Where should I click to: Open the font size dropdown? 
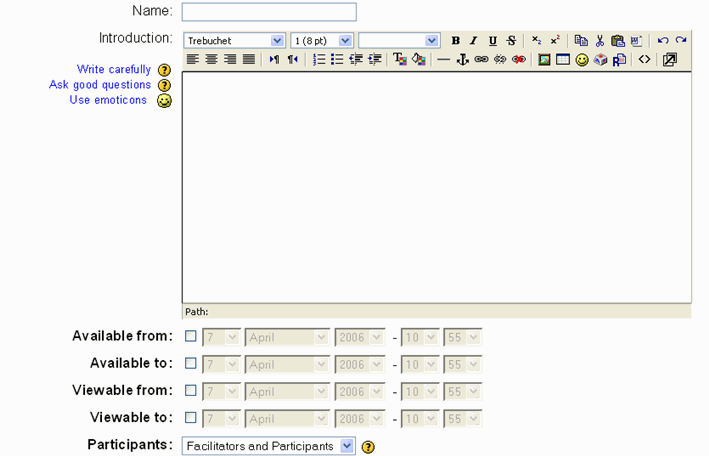[322, 41]
